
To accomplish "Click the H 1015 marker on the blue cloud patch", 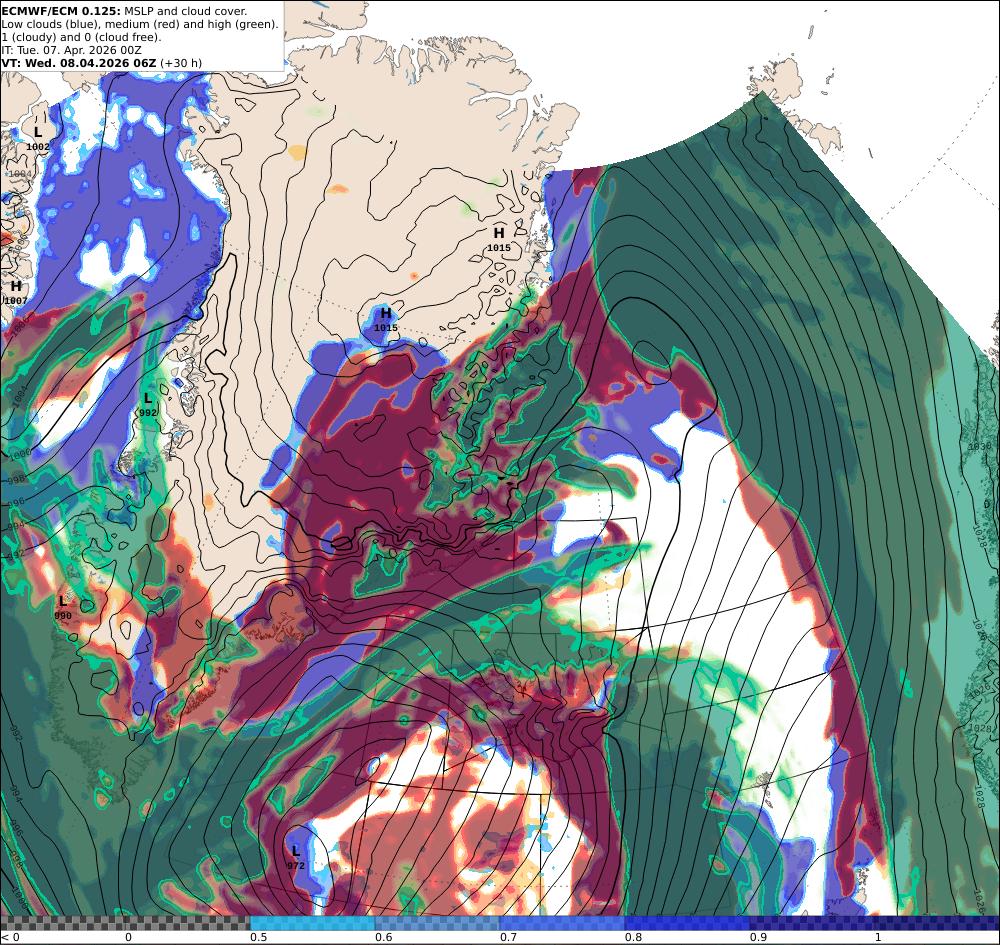I will click(x=386, y=319).
